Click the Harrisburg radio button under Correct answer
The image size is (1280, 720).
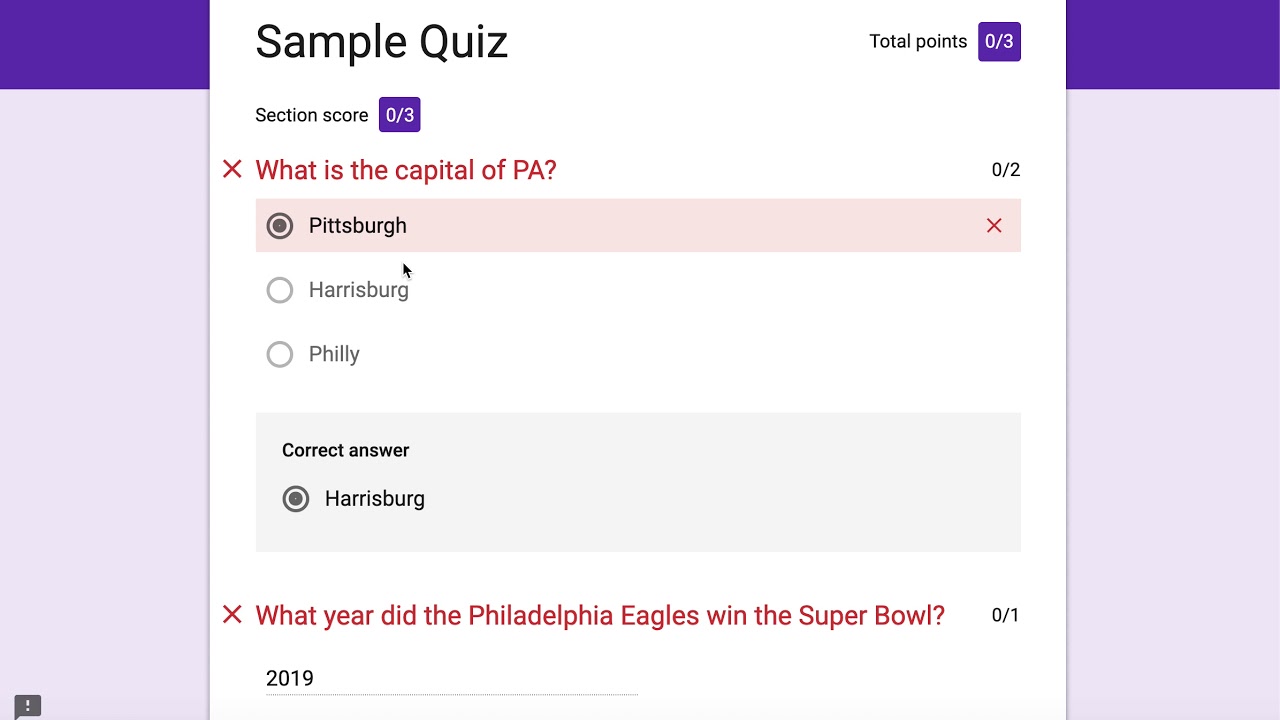[x=296, y=499]
